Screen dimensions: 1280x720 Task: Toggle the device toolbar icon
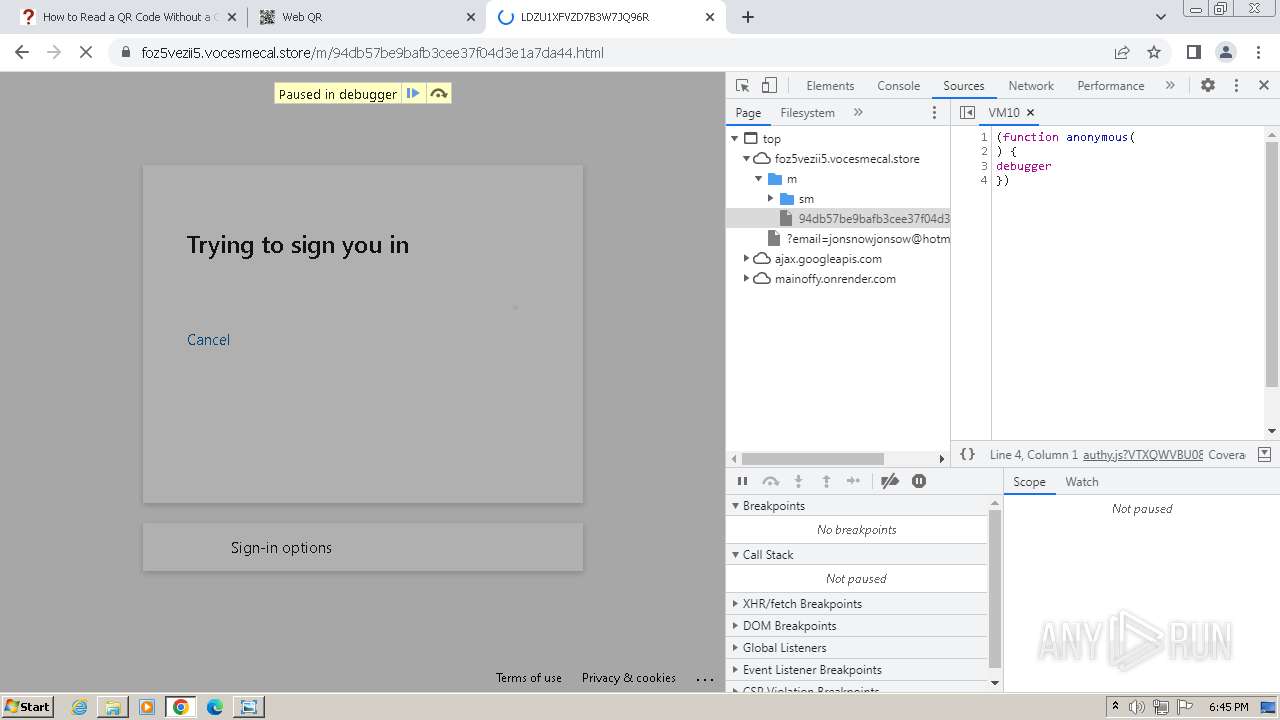click(769, 86)
